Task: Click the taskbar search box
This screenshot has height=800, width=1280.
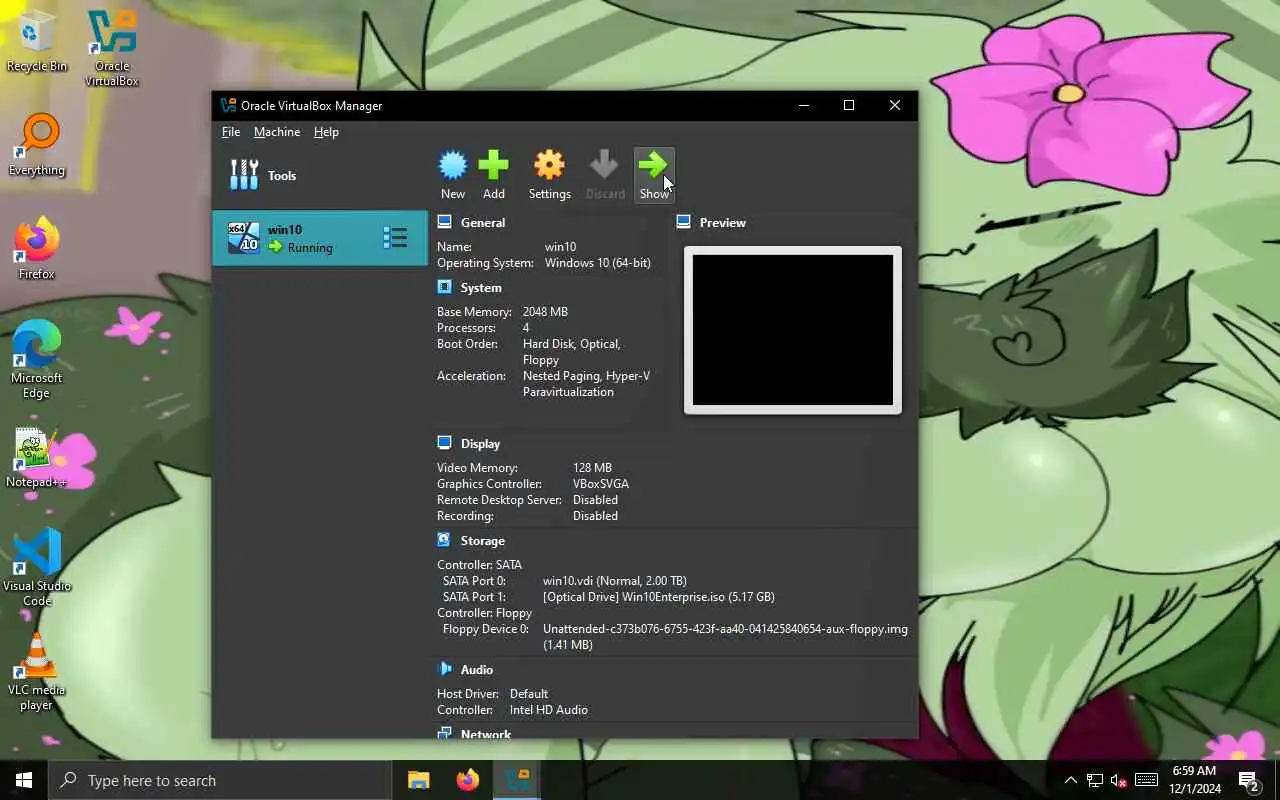Action: [x=220, y=780]
